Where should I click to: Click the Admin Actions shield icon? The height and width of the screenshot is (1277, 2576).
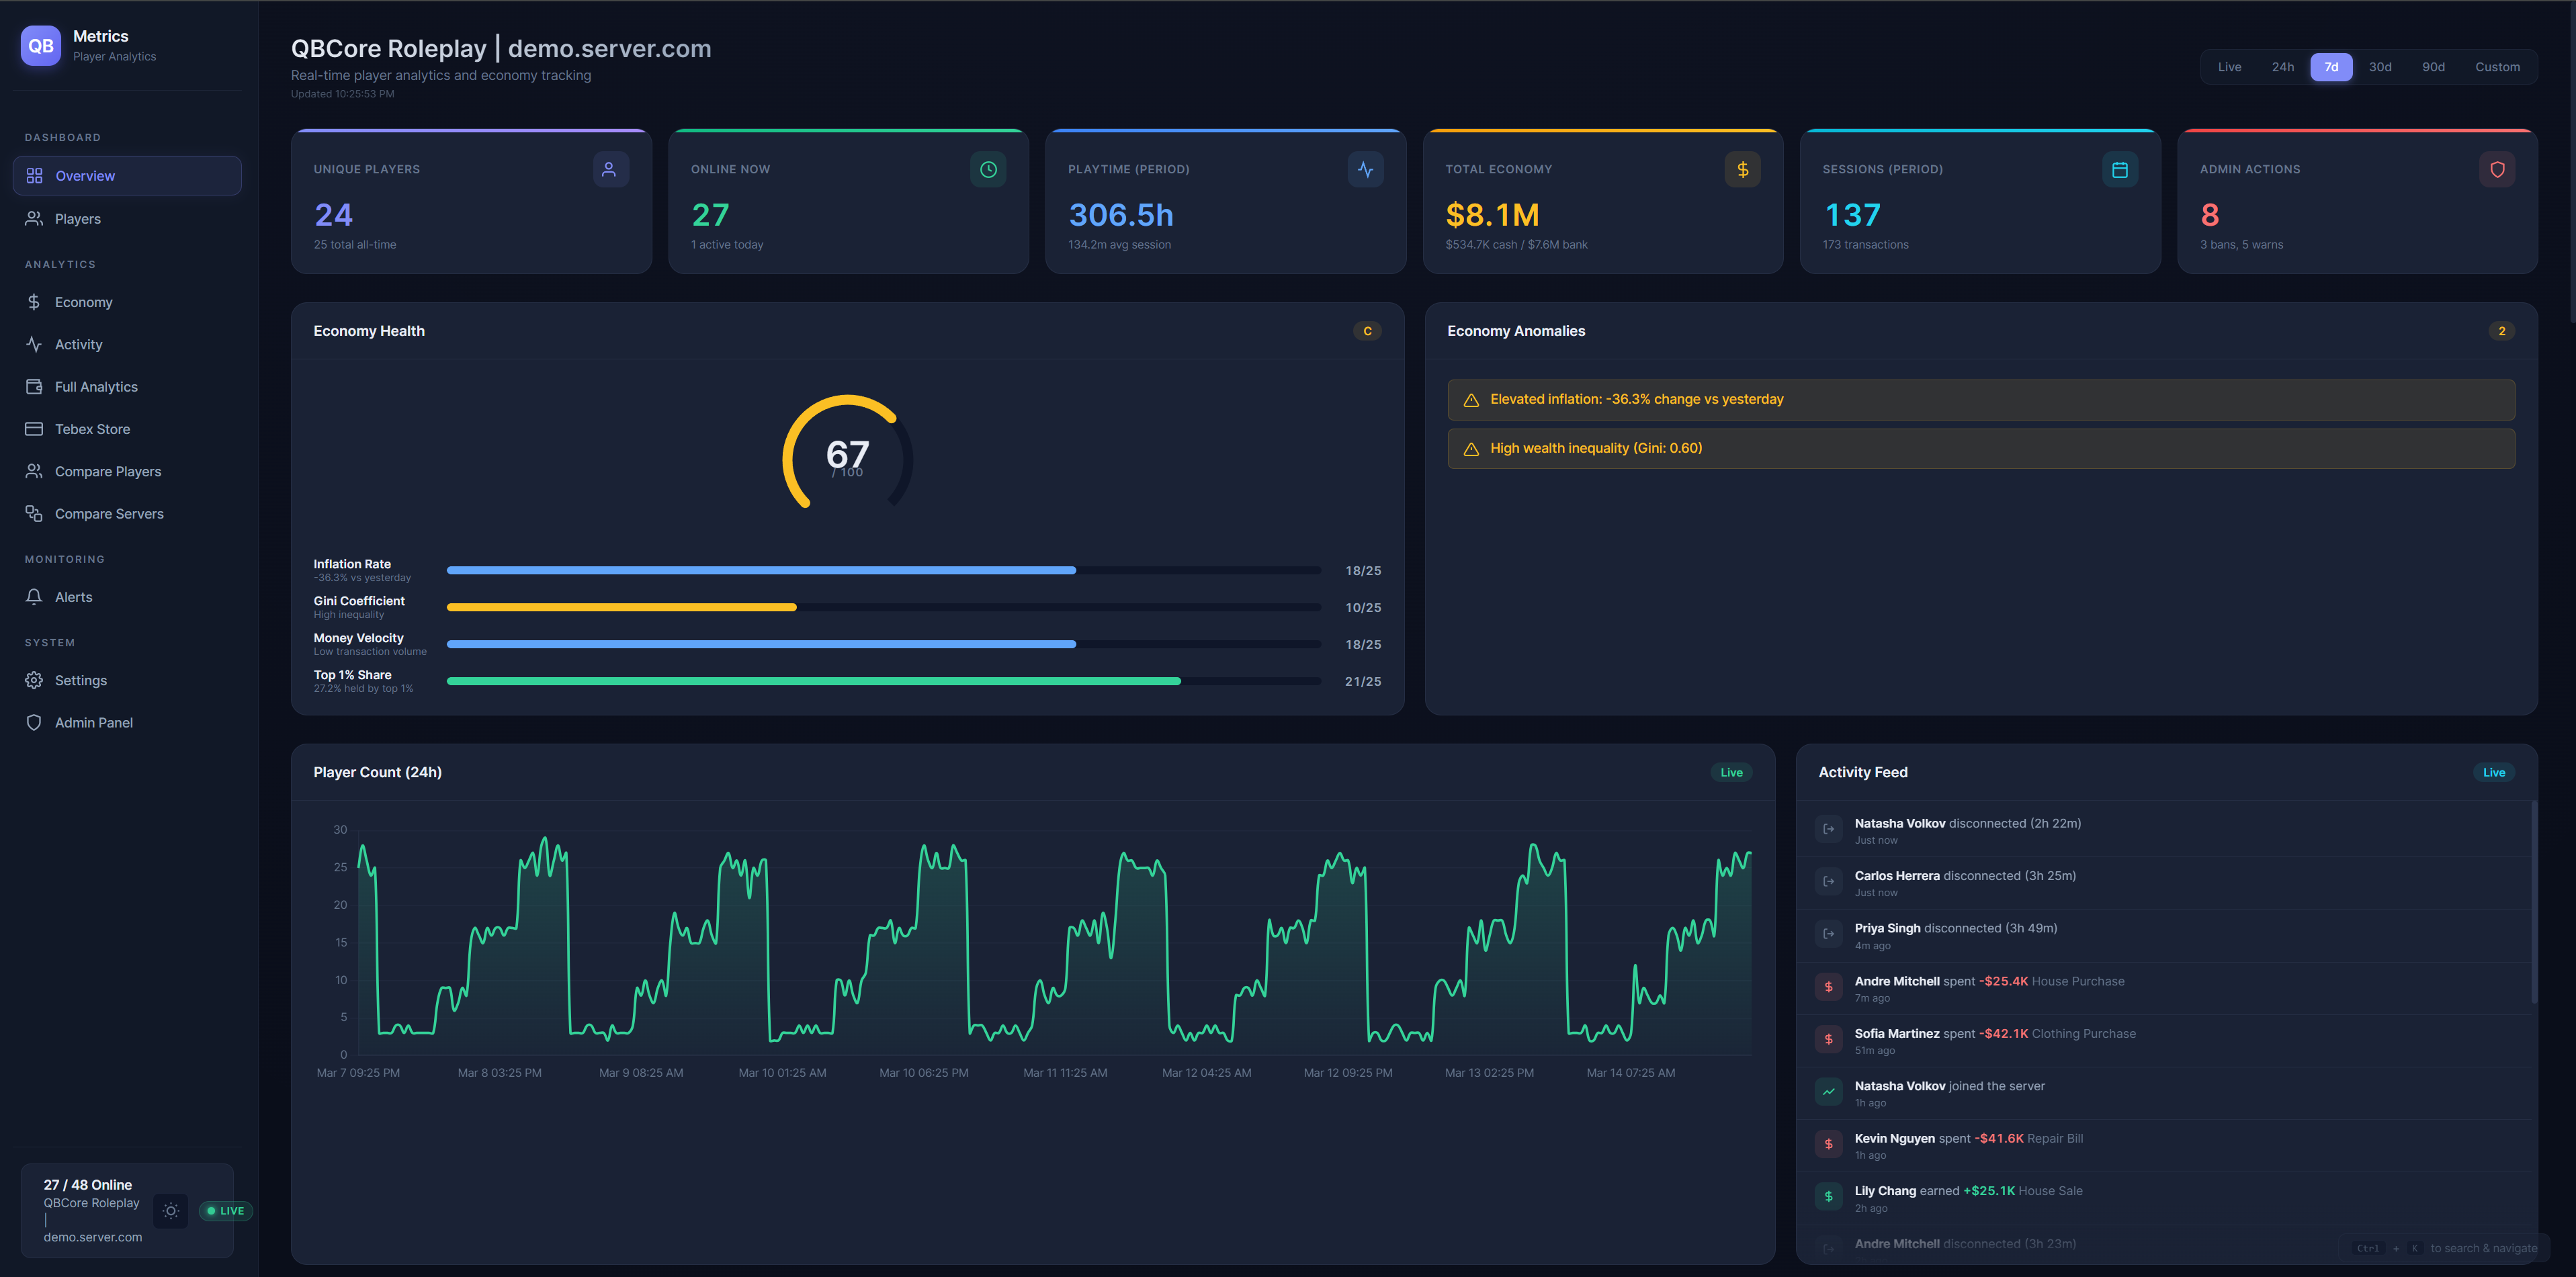[2496, 169]
